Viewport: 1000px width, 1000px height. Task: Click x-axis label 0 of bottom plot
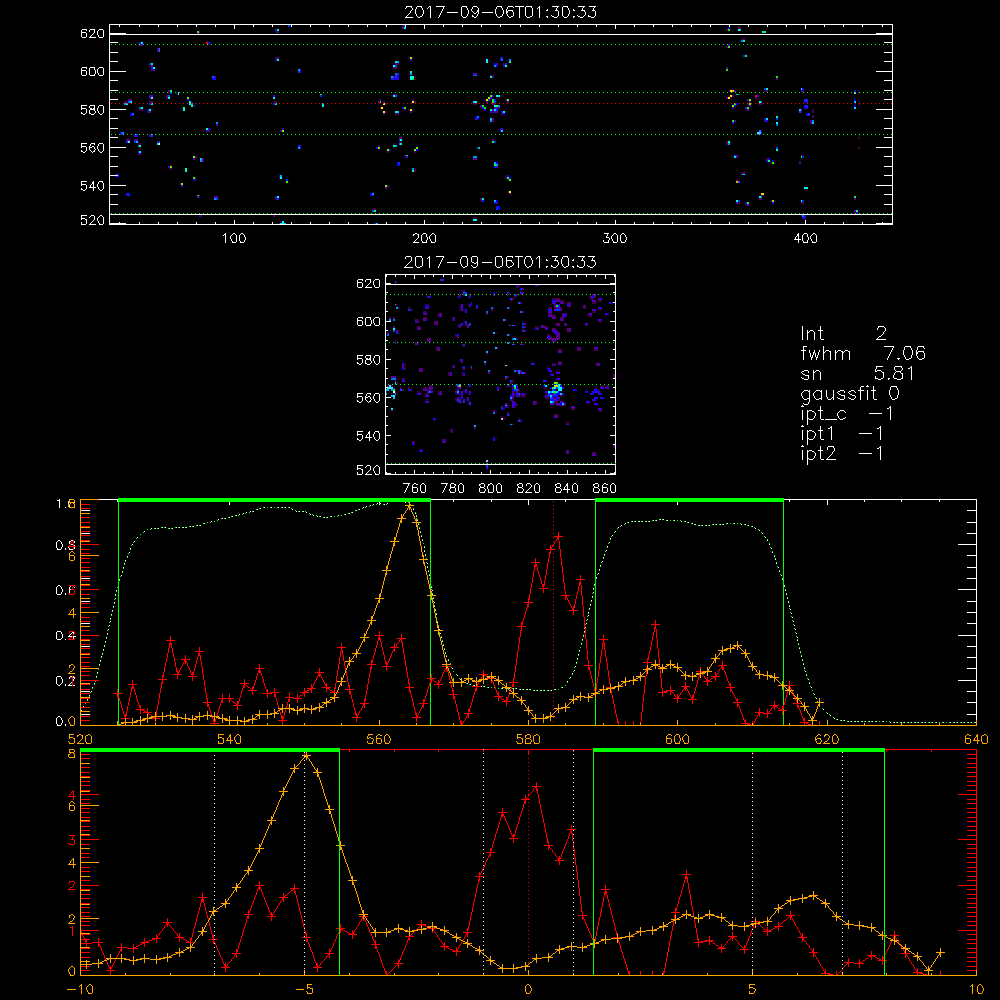[x=528, y=989]
